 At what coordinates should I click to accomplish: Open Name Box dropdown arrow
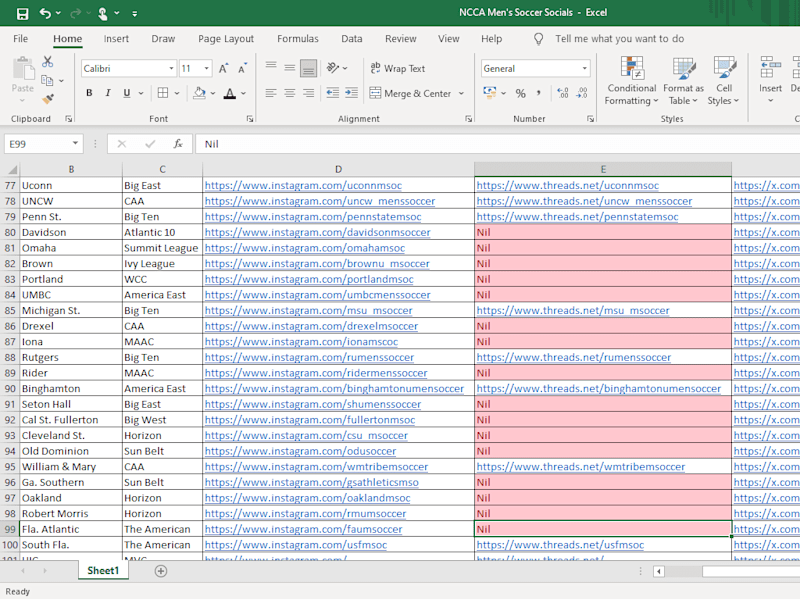point(75,143)
